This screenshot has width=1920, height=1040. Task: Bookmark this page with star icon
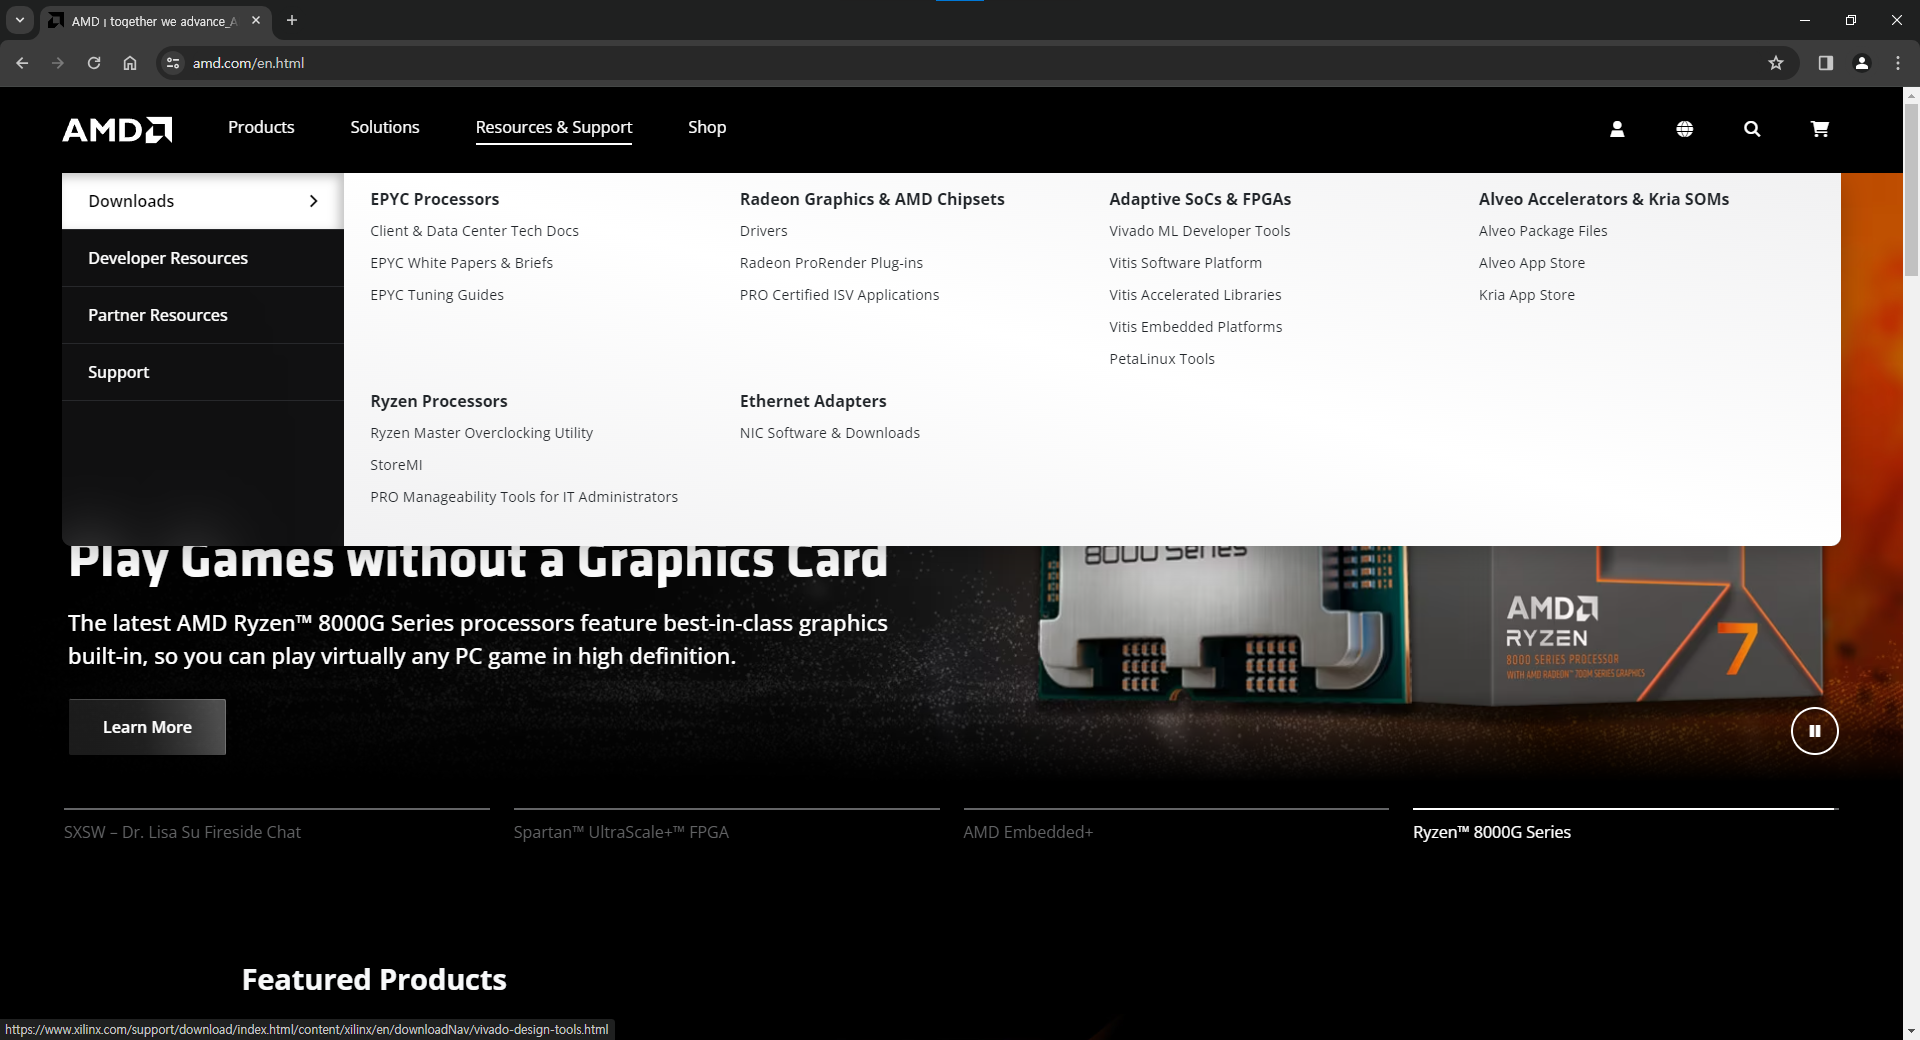pyautogui.click(x=1776, y=63)
